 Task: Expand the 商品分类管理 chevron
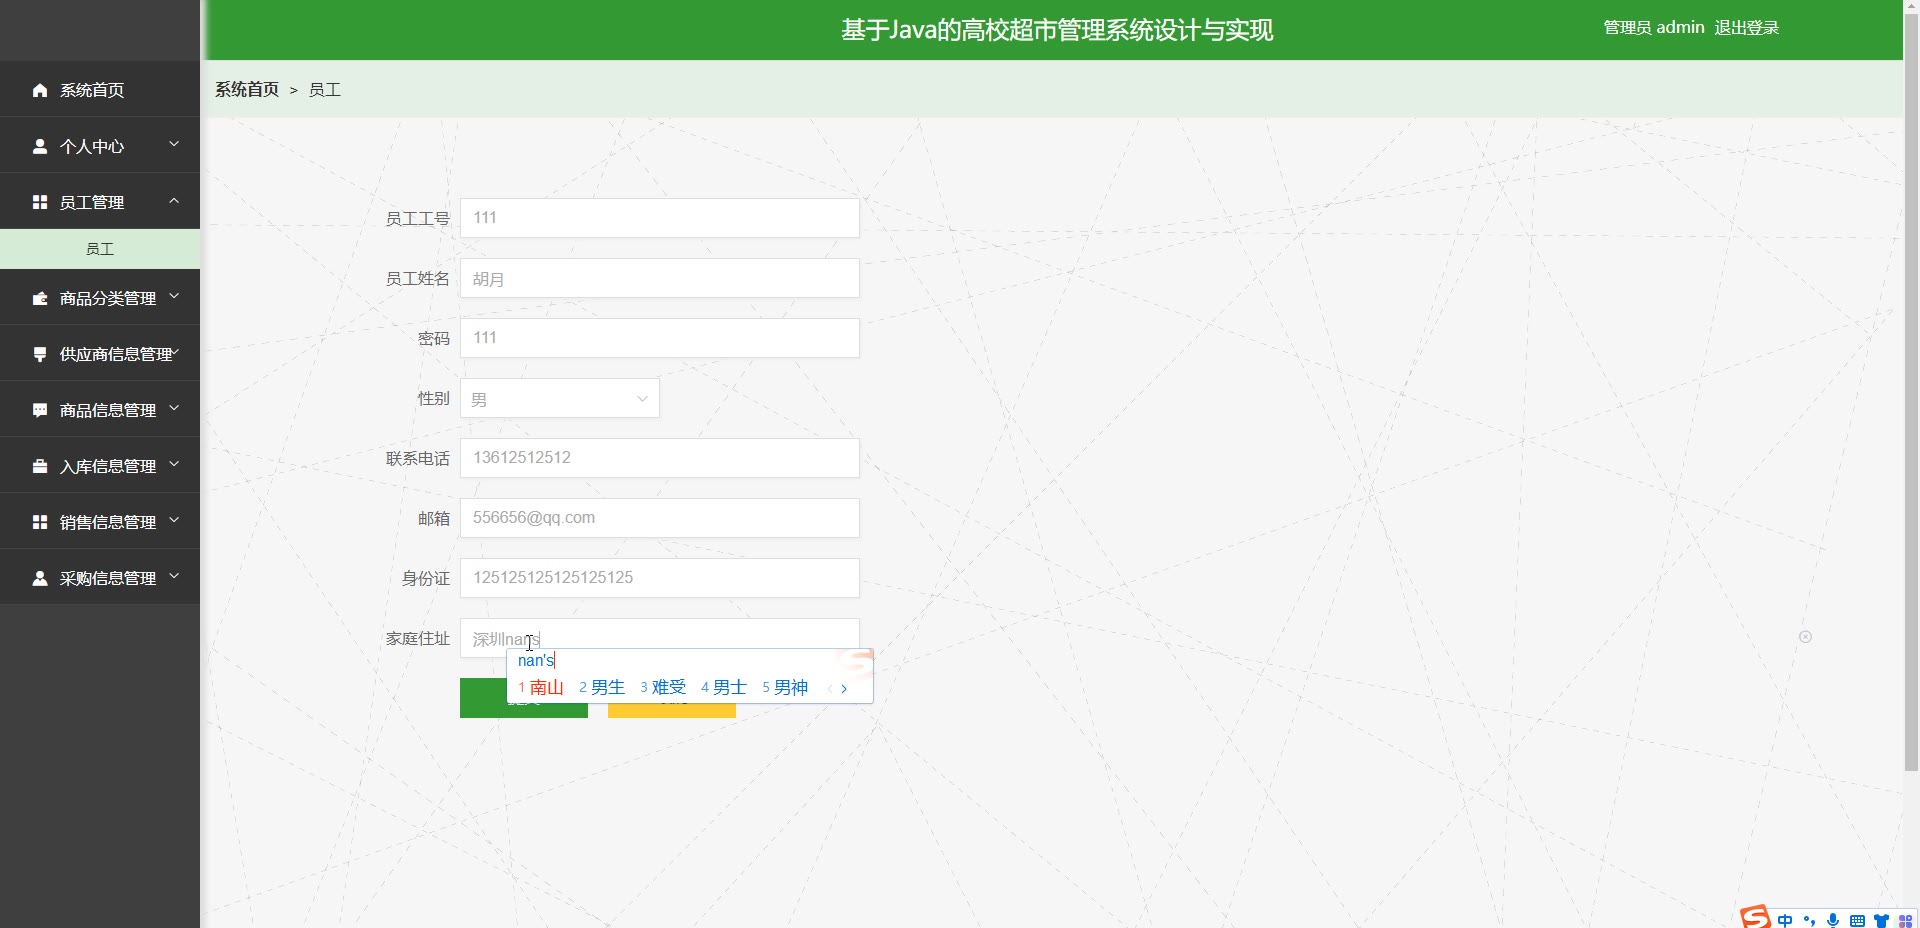[174, 297]
